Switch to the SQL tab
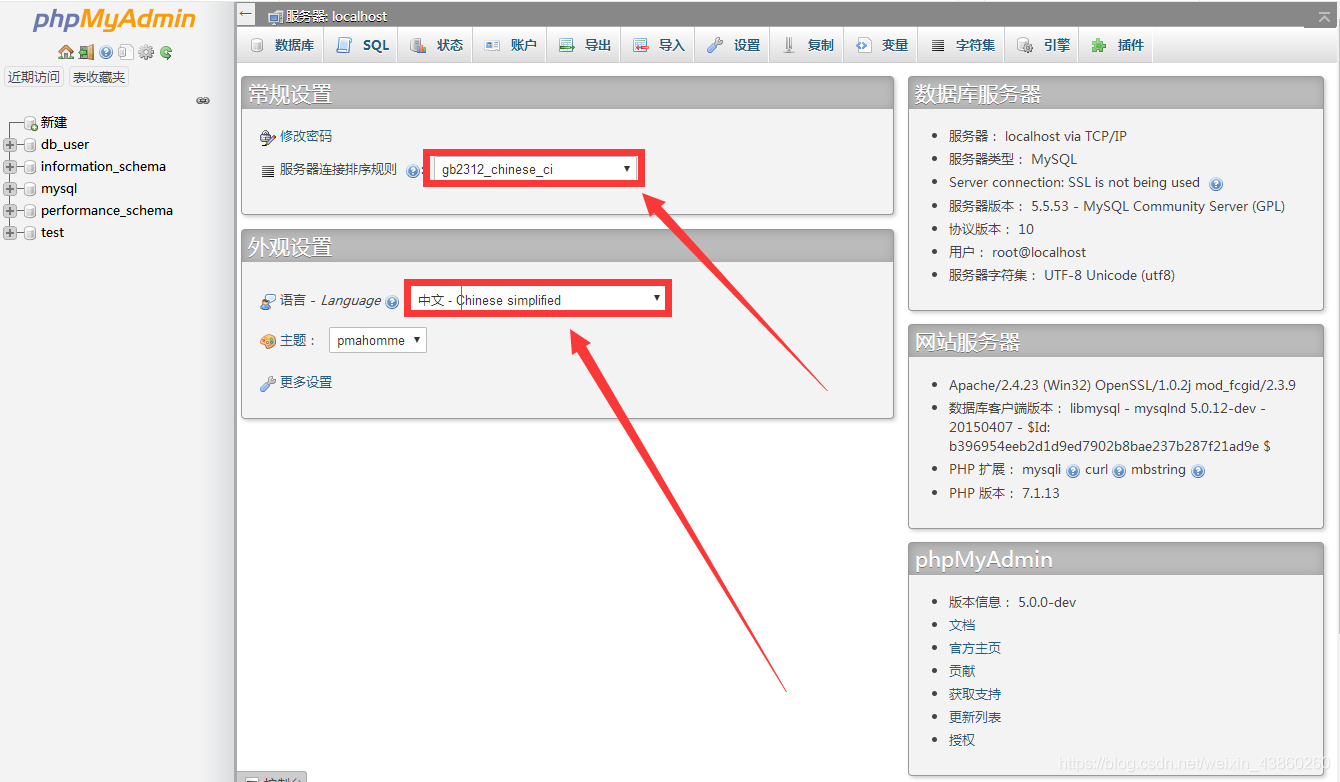Screen dimensions: 1340x782 [x=362, y=45]
